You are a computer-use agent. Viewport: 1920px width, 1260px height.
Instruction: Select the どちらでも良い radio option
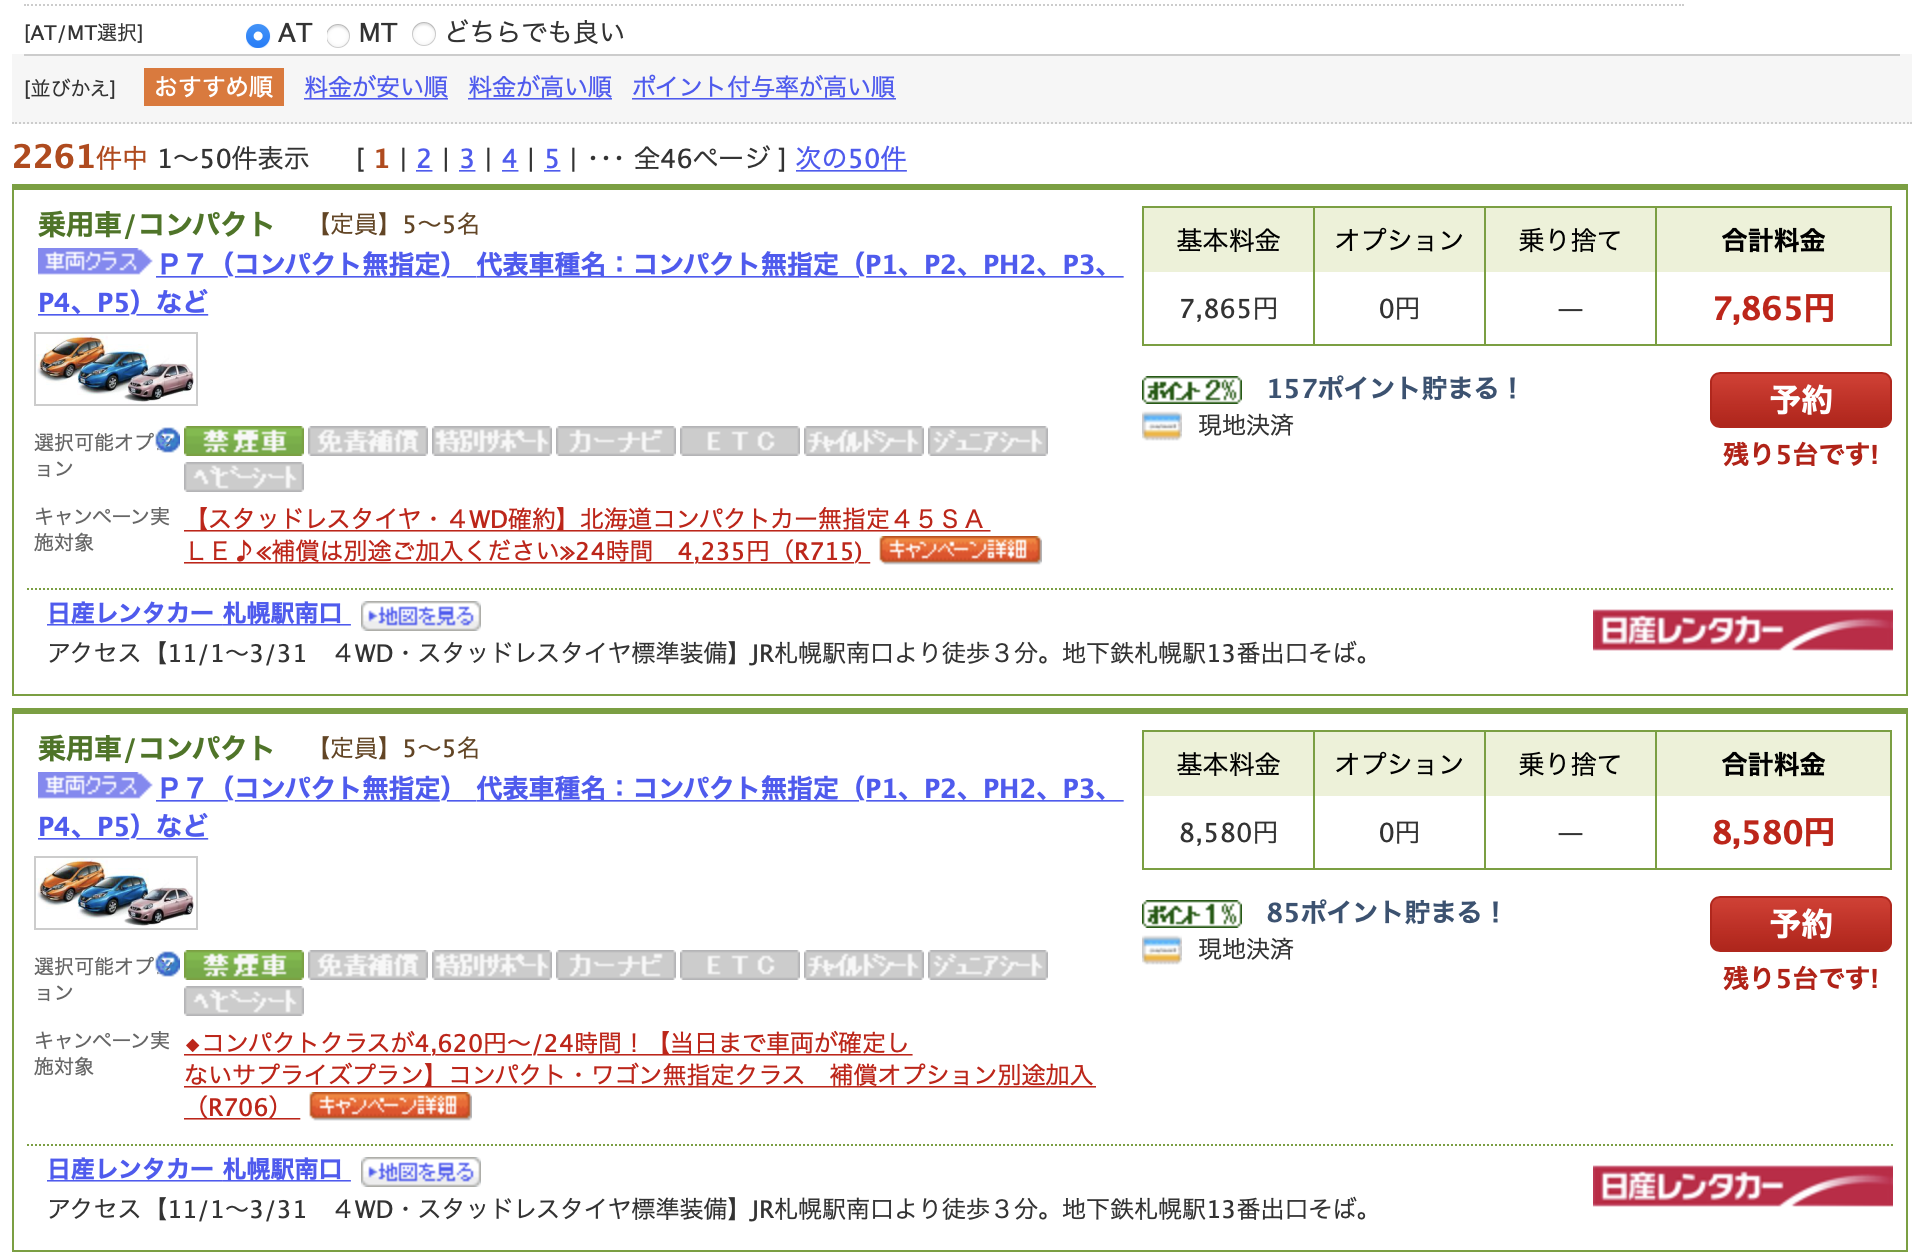[424, 35]
